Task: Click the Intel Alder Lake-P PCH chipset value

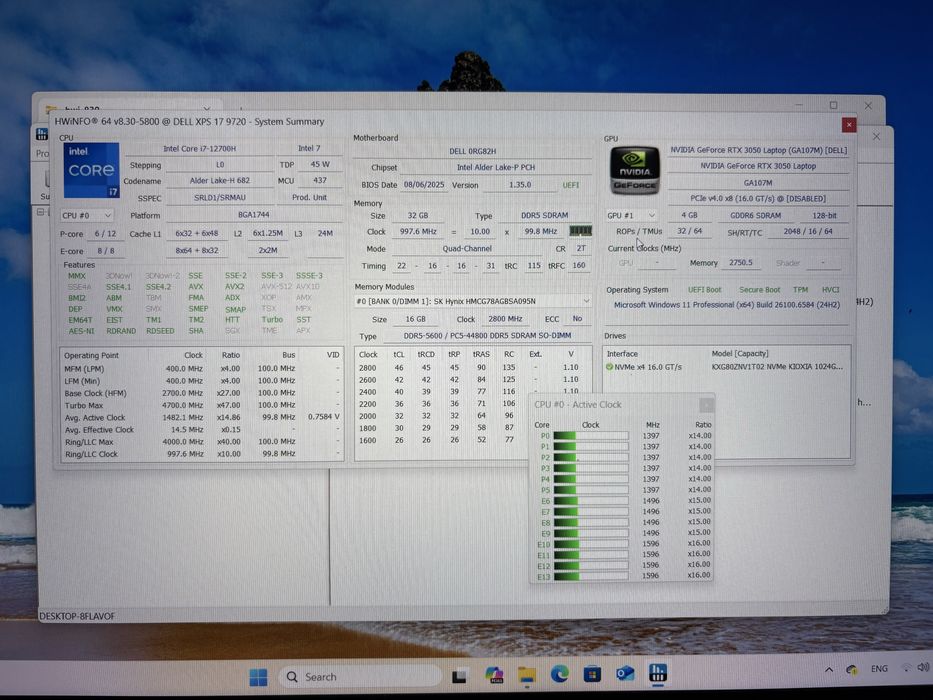Action: pos(496,167)
